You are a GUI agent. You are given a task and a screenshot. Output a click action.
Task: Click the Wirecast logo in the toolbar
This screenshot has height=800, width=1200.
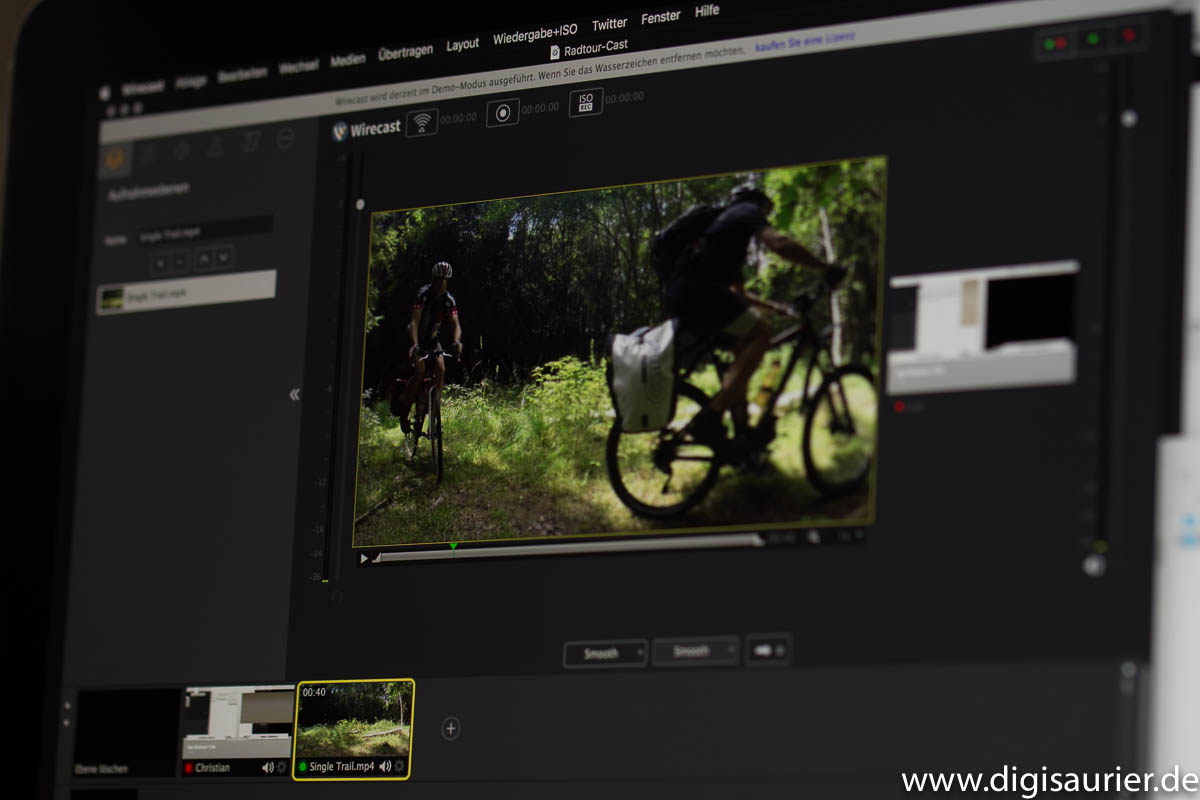(366, 129)
